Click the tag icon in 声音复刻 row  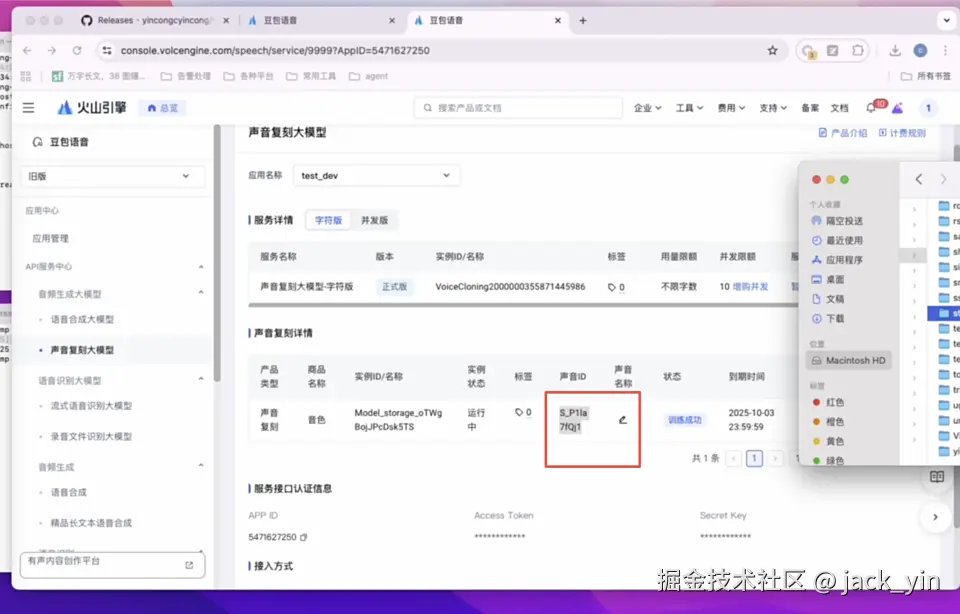point(519,413)
